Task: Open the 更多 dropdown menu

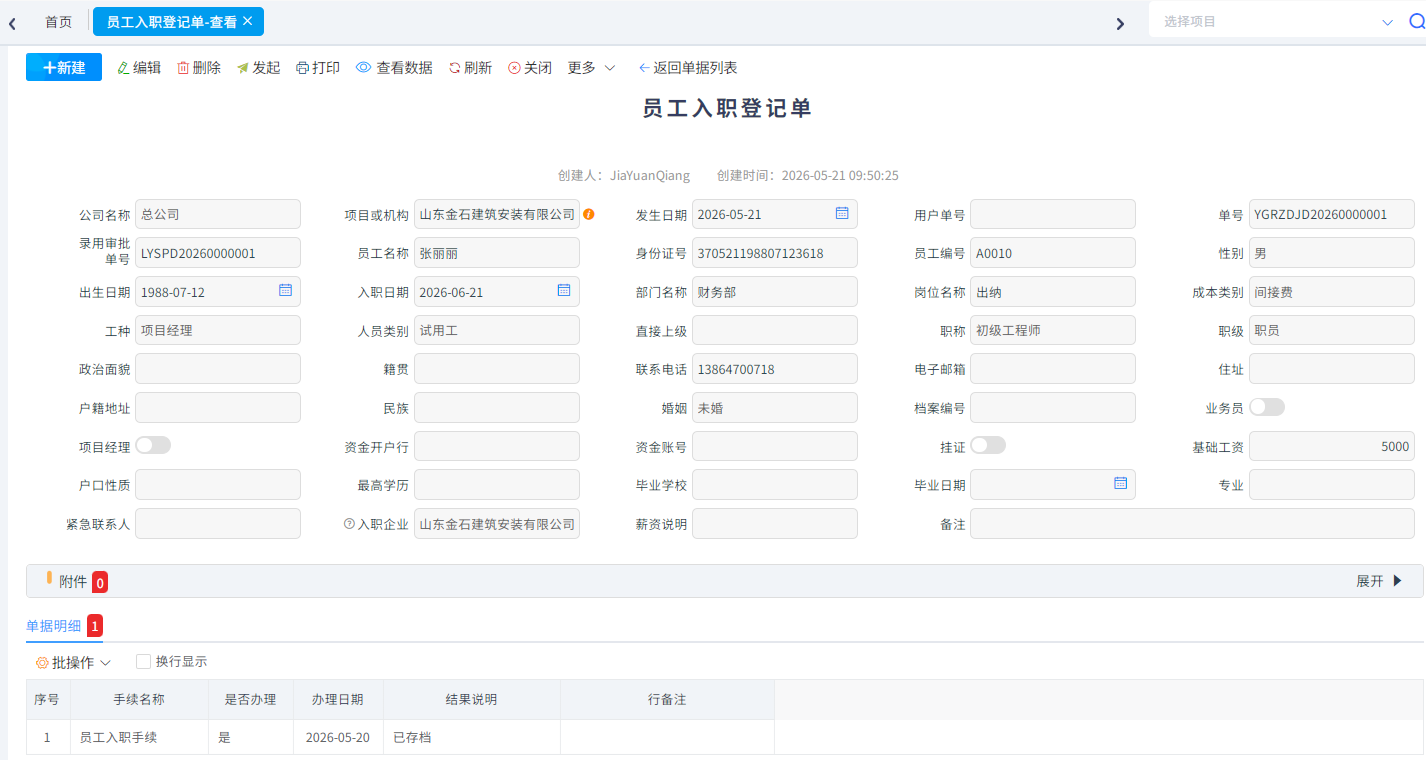Action: 592,68
